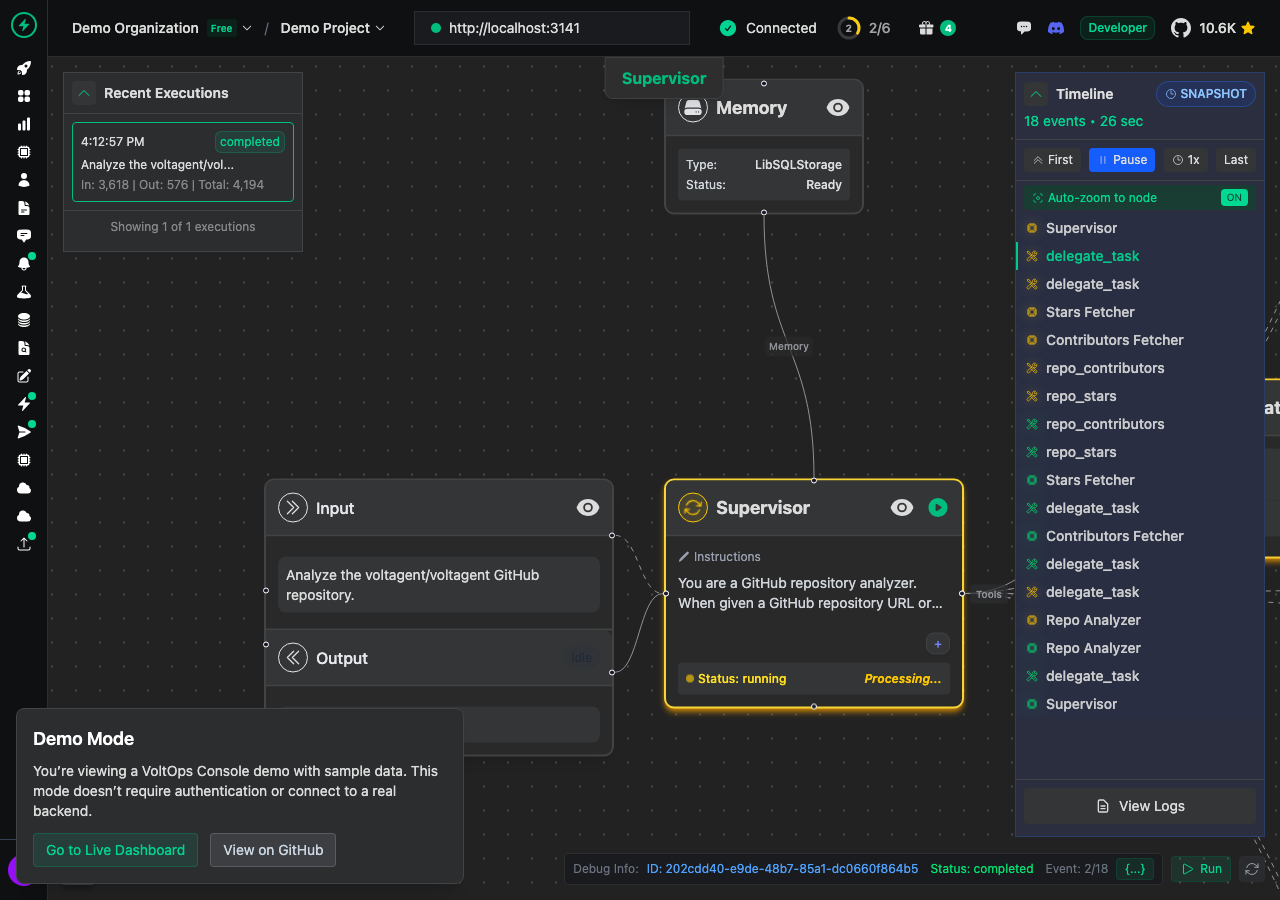The width and height of the screenshot is (1280, 900).
Task: Open the flask experiments sidebar icon
Action: point(24,292)
